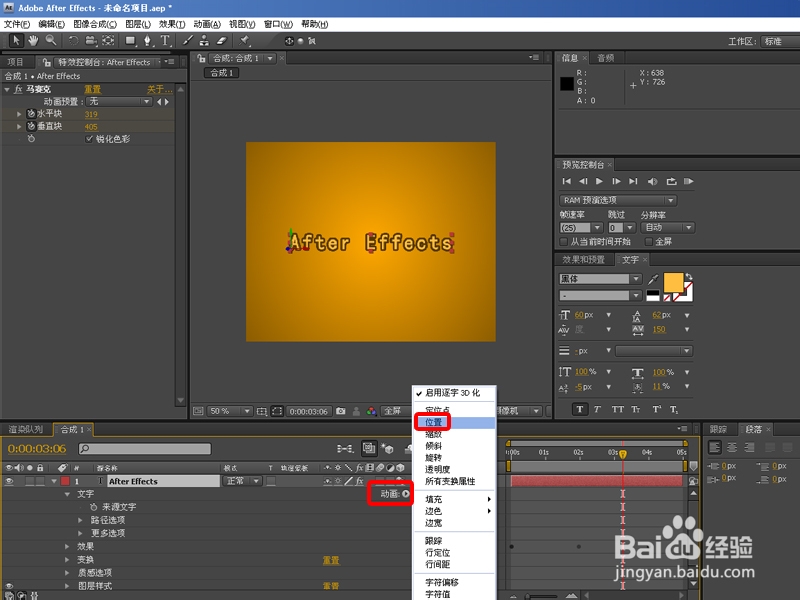
Task: Enable faux italic T button
Action: (597, 409)
